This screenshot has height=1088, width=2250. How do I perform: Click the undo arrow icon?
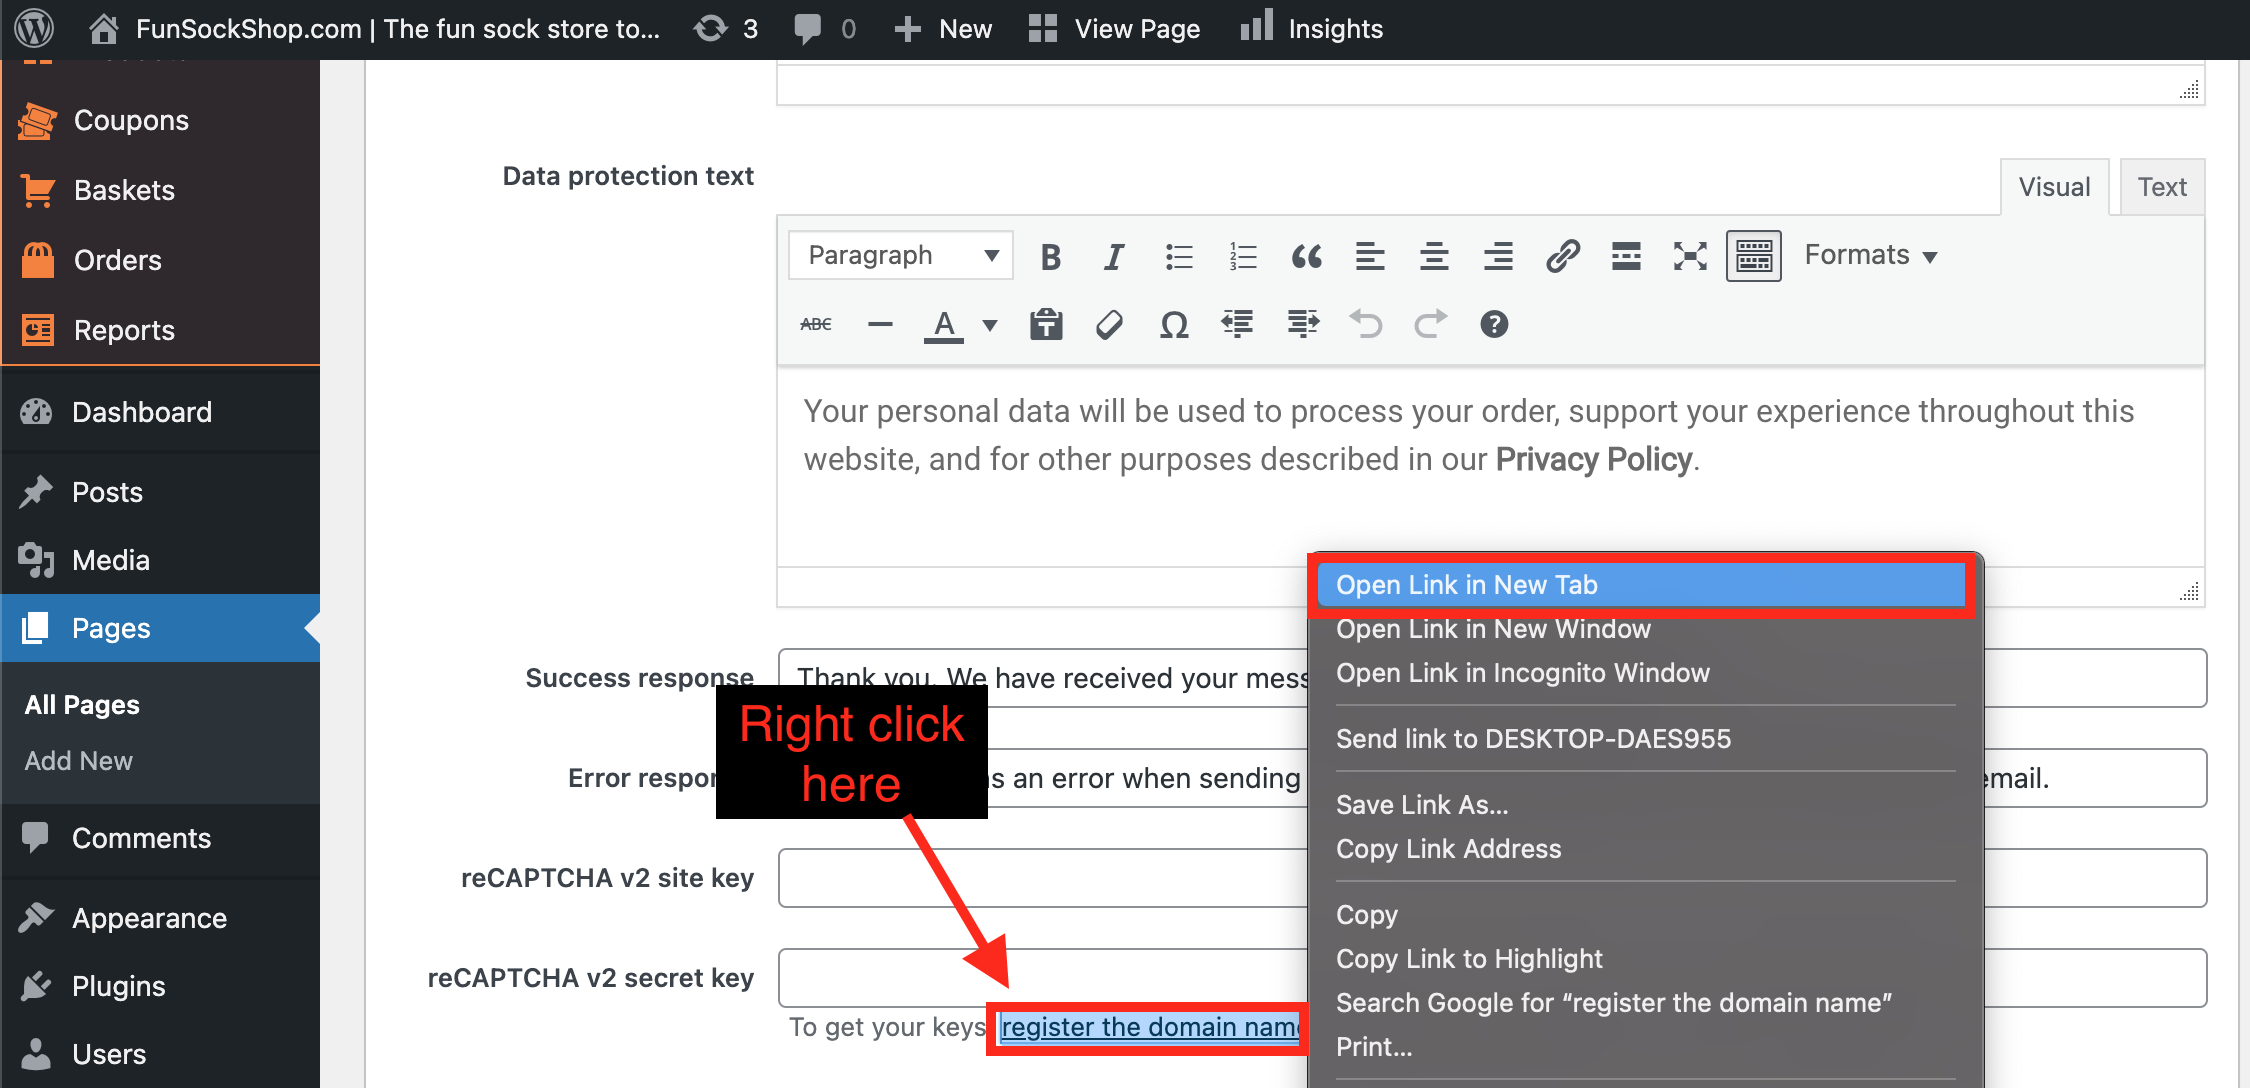pyautogui.click(x=1366, y=324)
